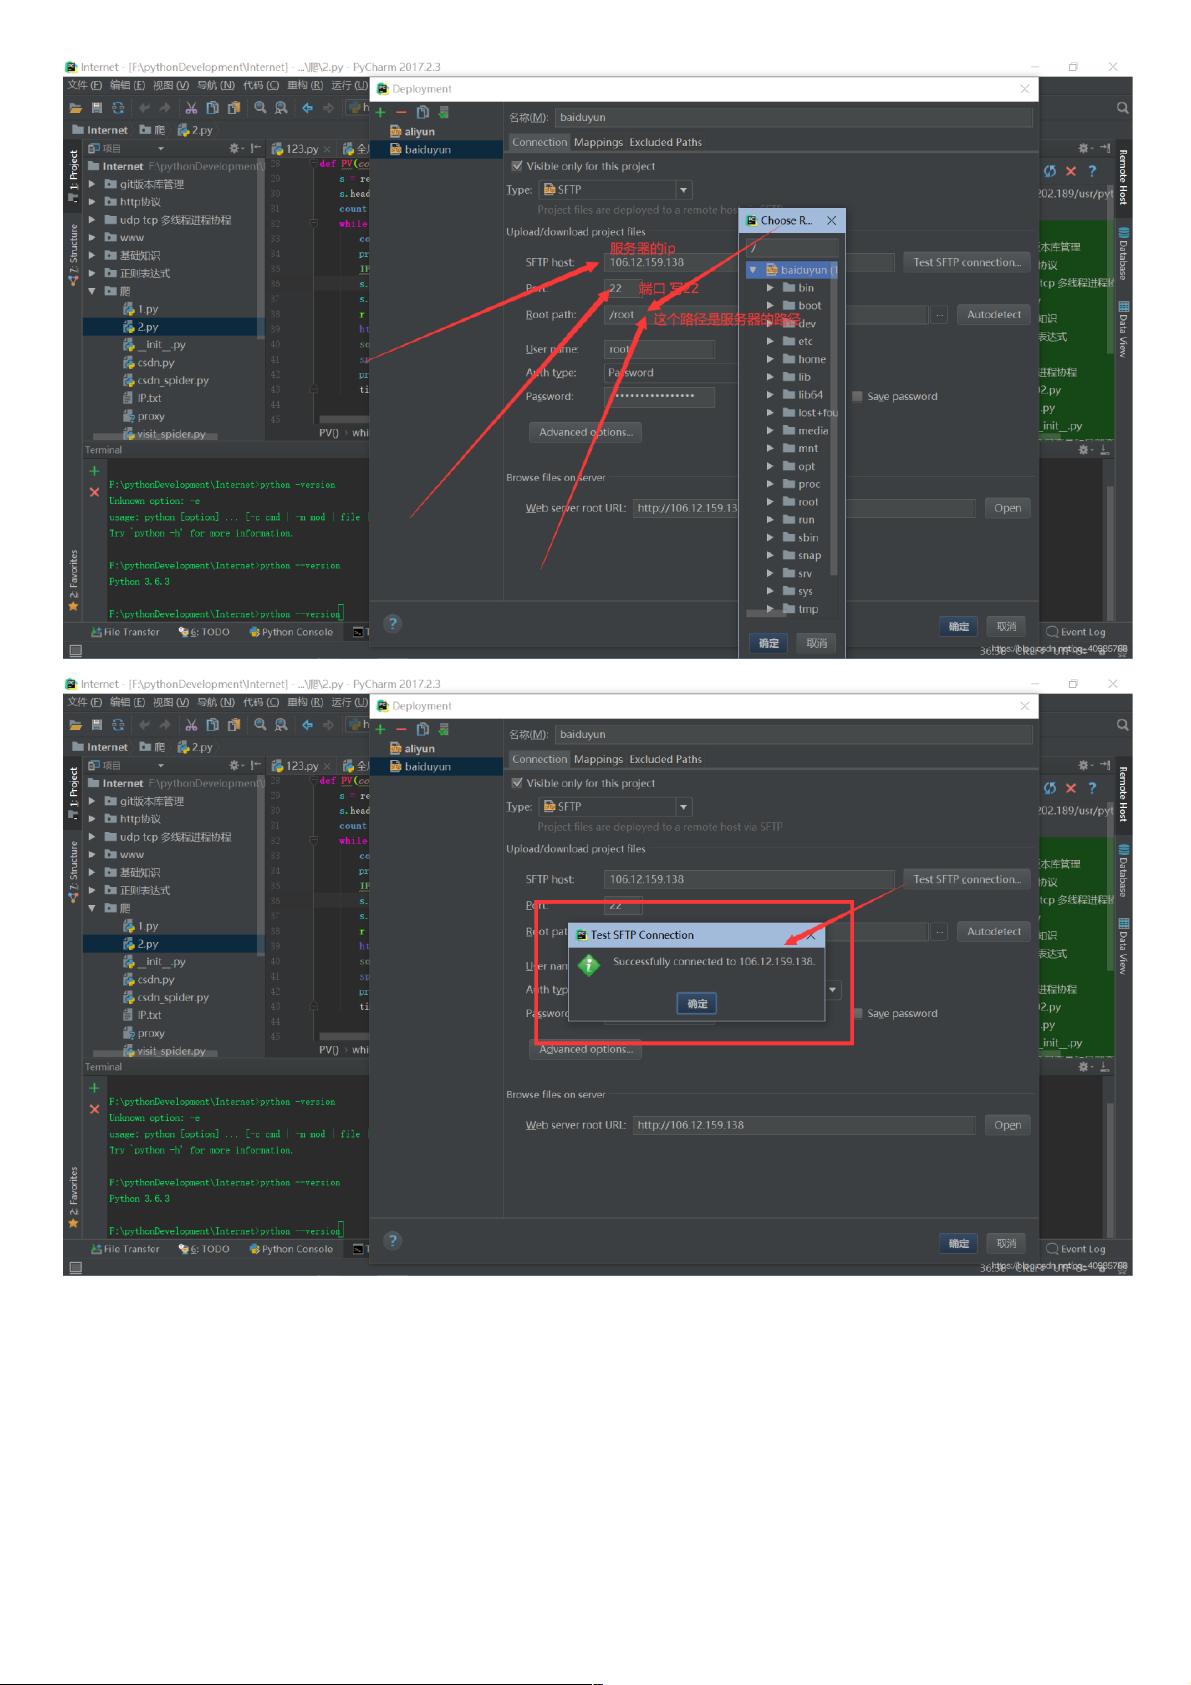Lower screenshot: click Terminal red X close session
Viewport: 1191px width, 1685px height.
pos(94,1109)
